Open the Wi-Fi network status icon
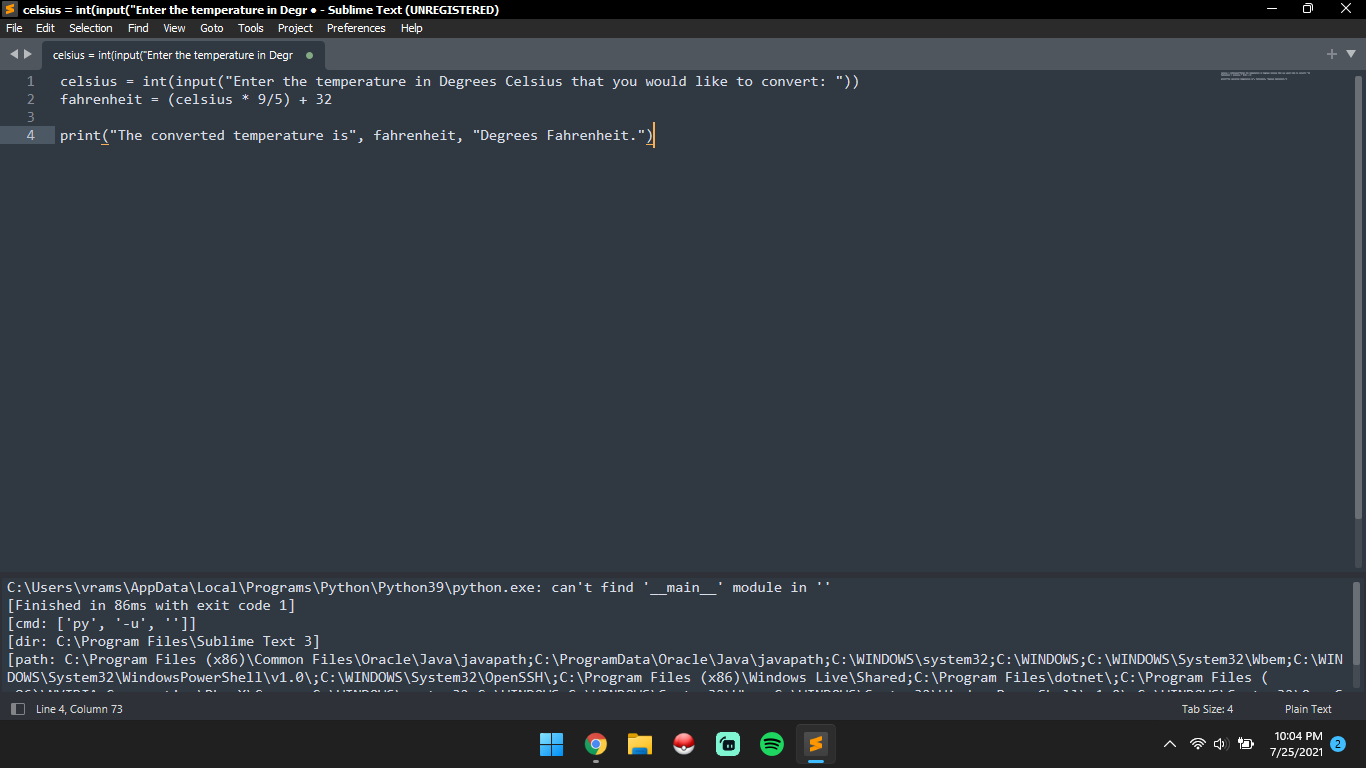 1198,744
